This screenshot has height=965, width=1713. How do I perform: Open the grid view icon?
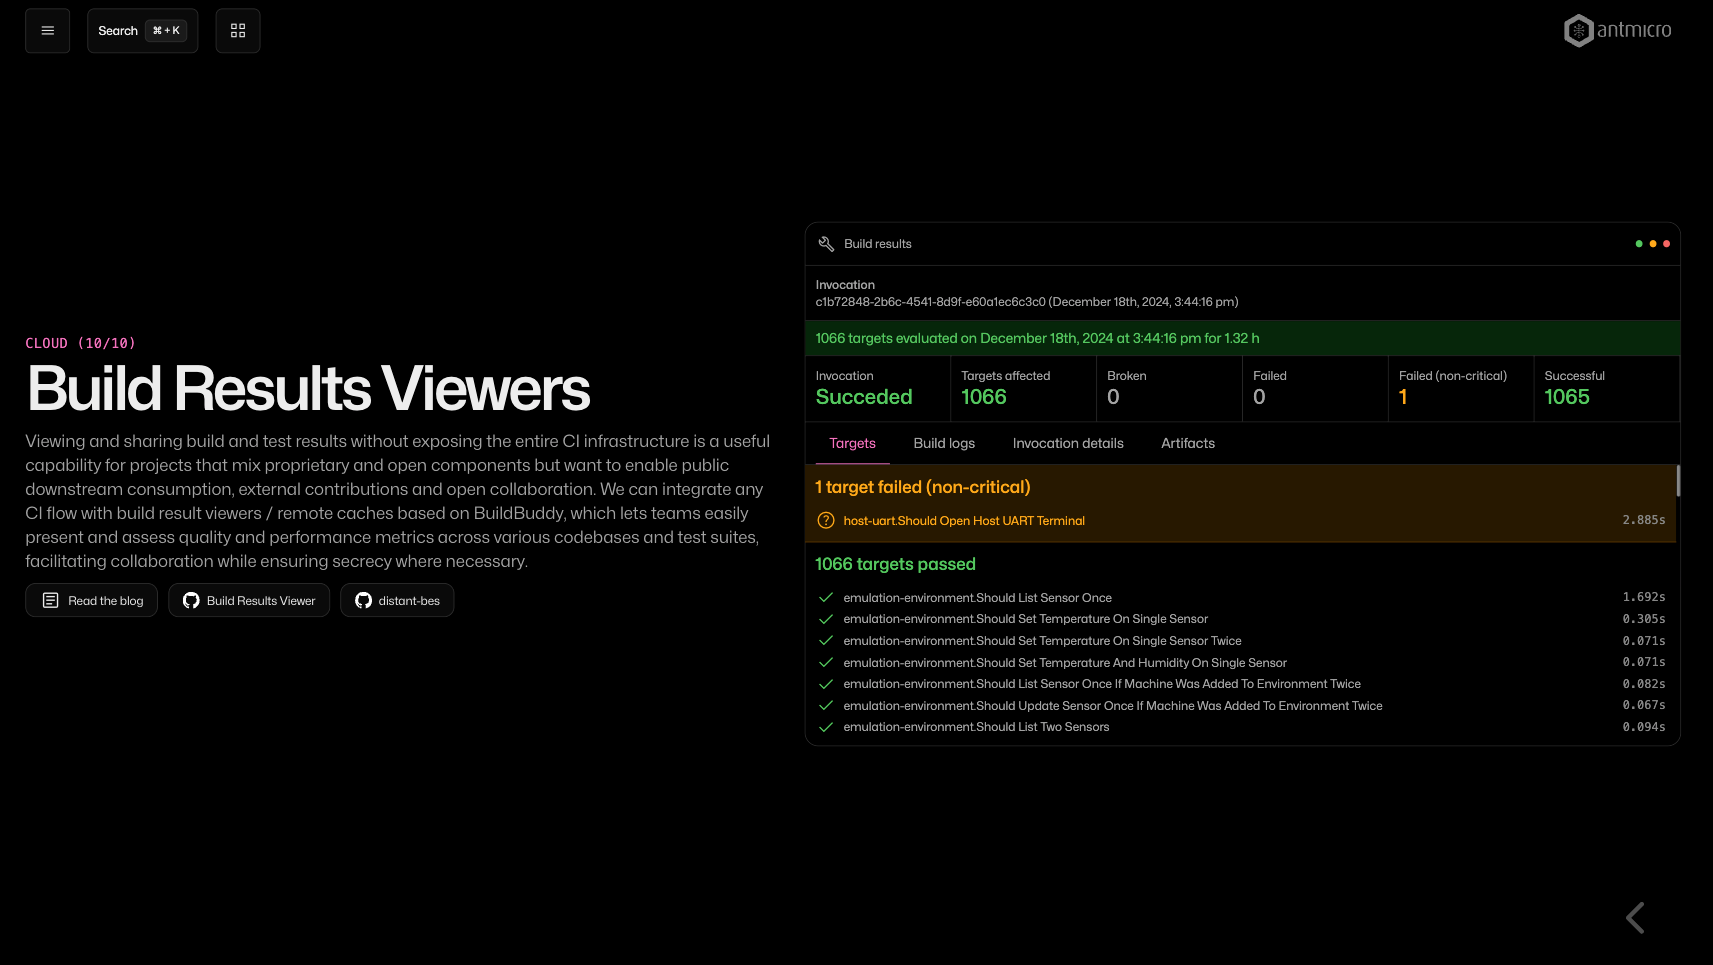(238, 31)
